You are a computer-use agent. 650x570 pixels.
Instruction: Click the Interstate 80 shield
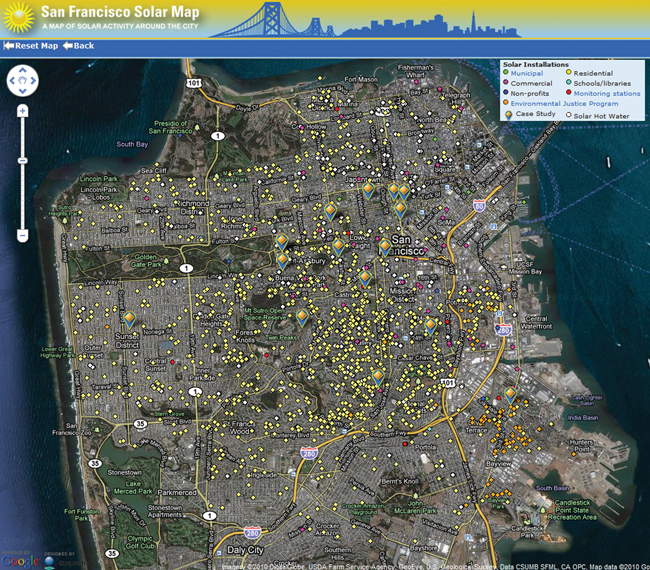[x=479, y=206]
